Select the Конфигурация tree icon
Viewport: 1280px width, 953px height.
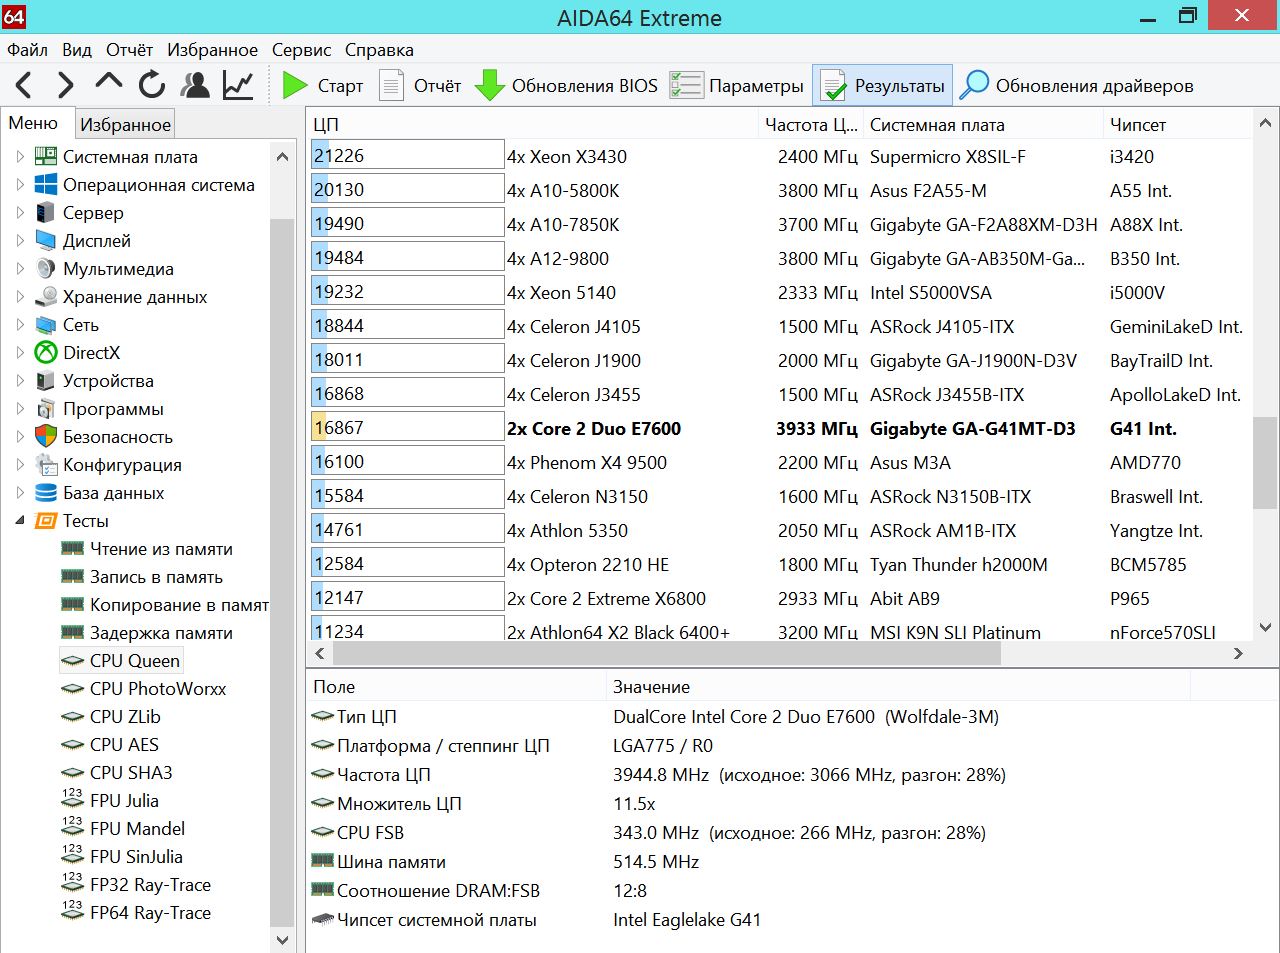(x=46, y=465)
